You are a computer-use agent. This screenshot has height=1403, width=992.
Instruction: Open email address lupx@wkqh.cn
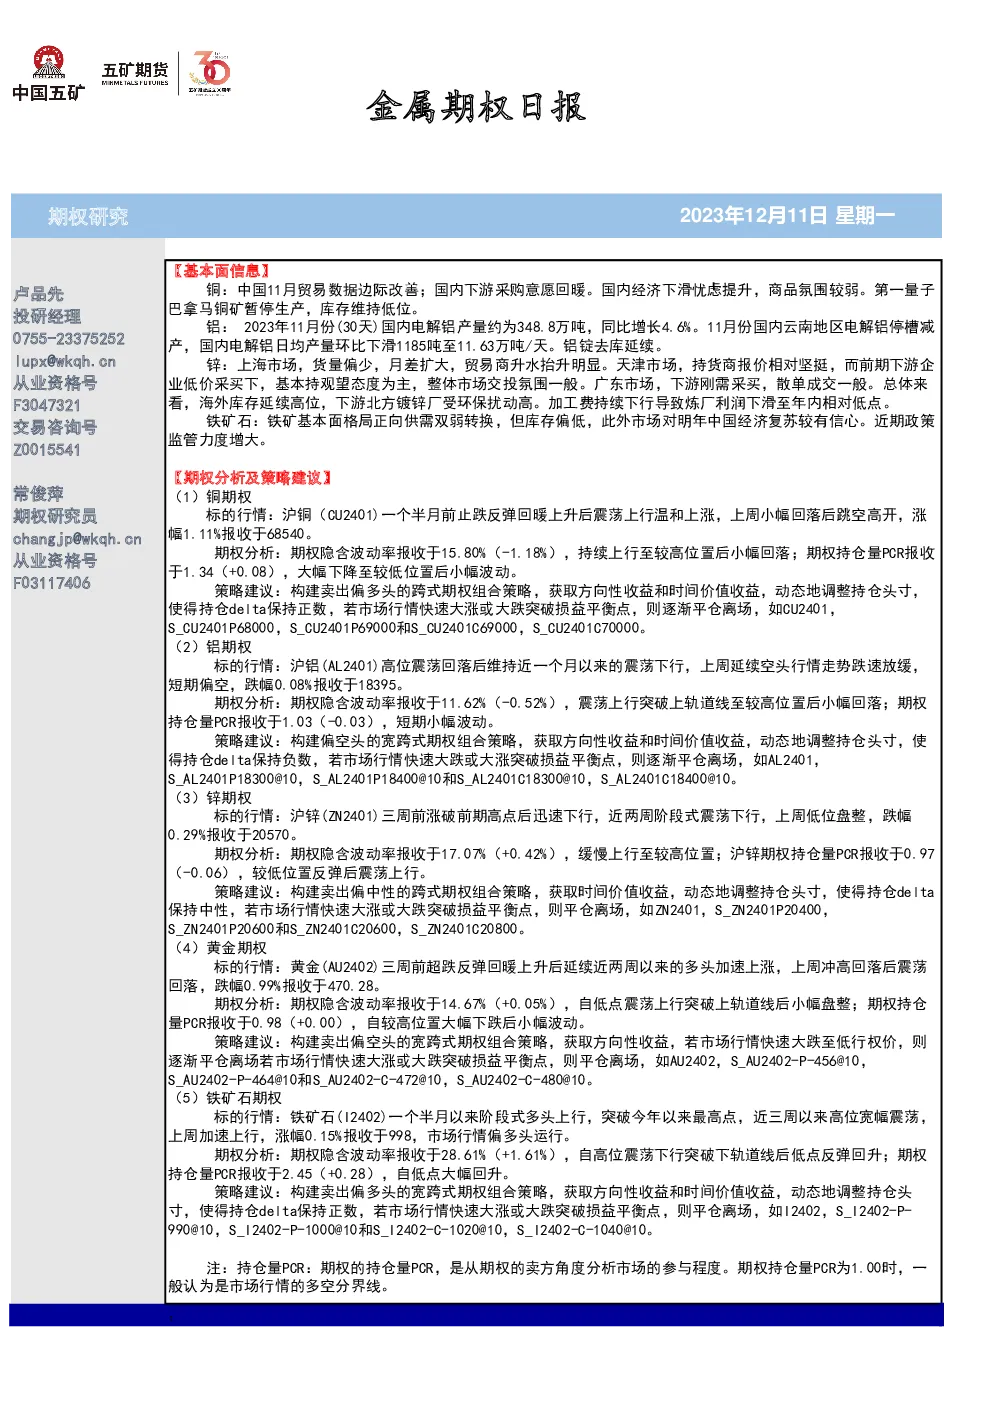[64, 361]
